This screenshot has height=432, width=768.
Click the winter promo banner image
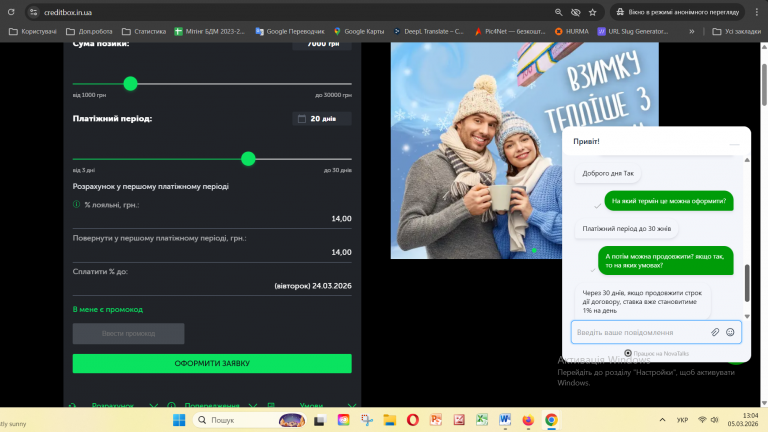476,150
